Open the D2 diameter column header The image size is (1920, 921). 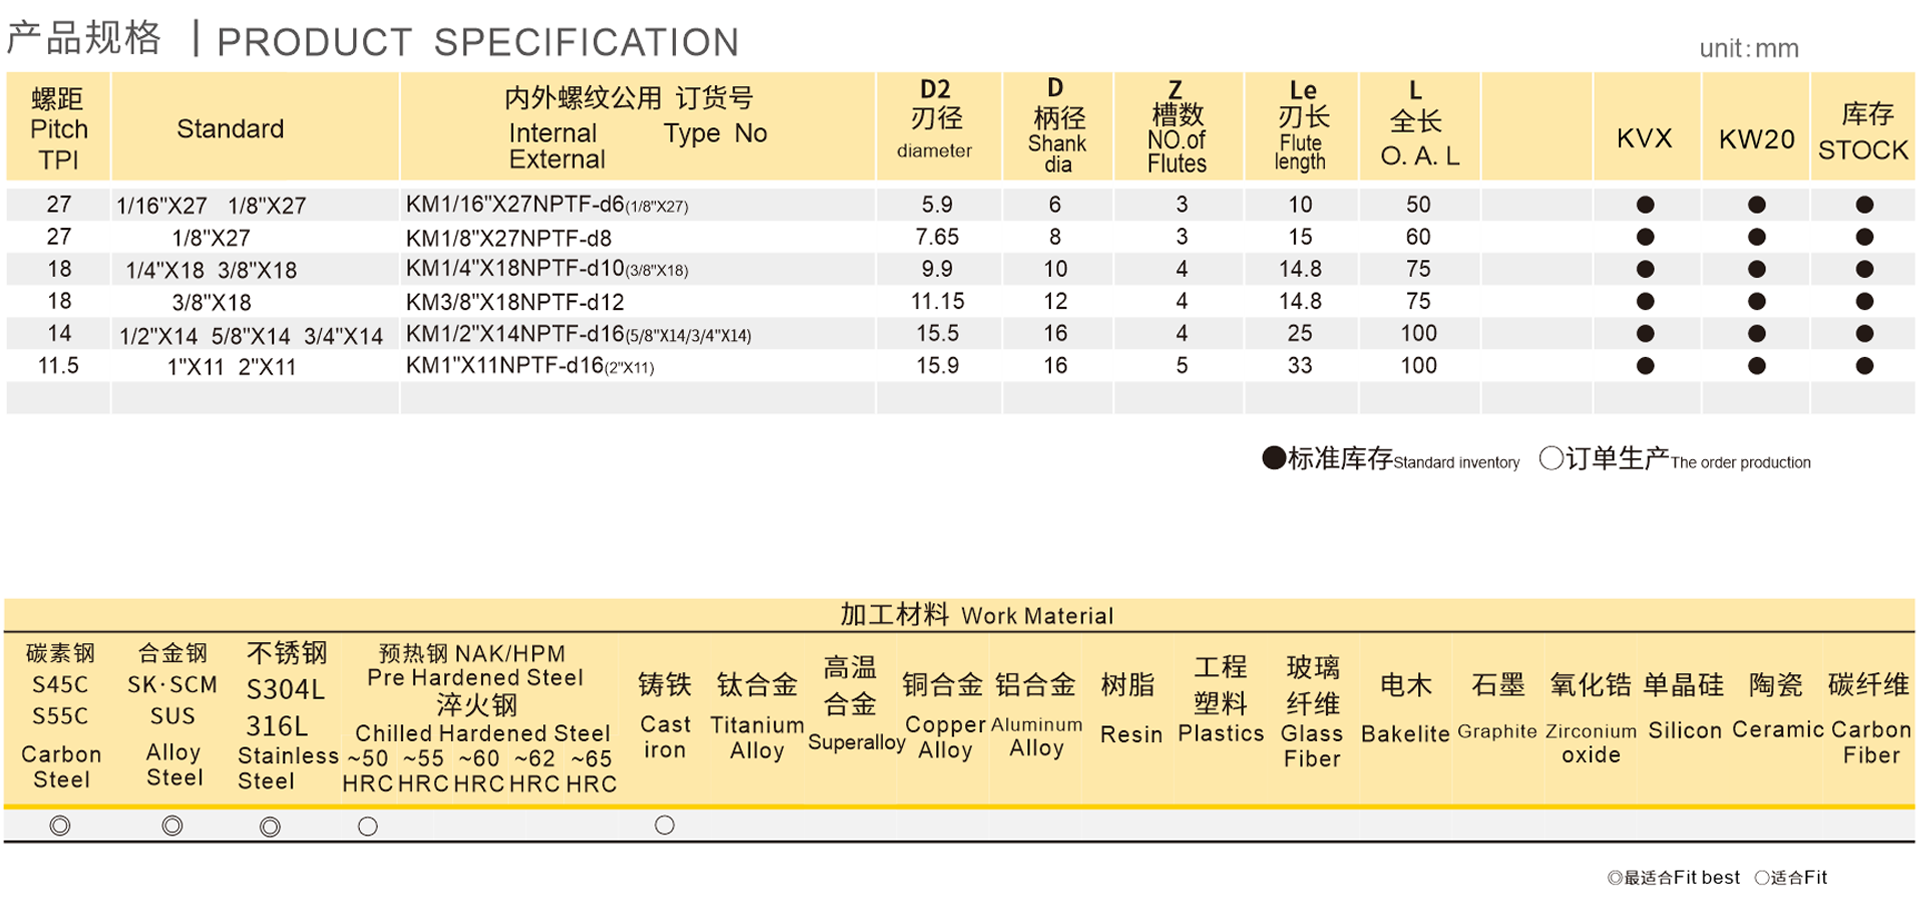pos(937,125)
